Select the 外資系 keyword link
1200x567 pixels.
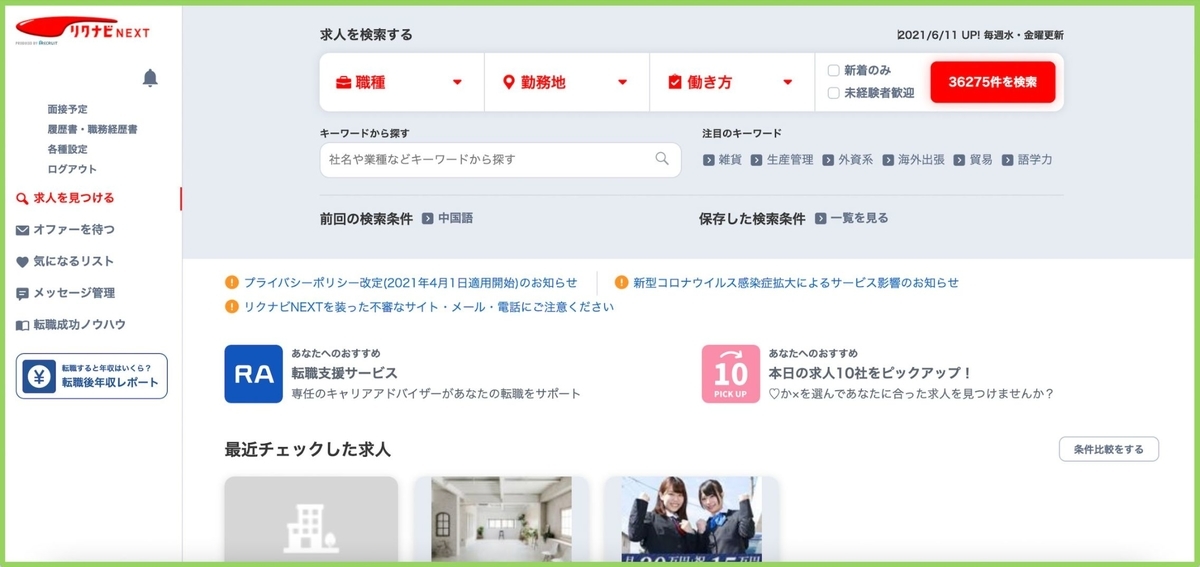[x=855, y=160]
